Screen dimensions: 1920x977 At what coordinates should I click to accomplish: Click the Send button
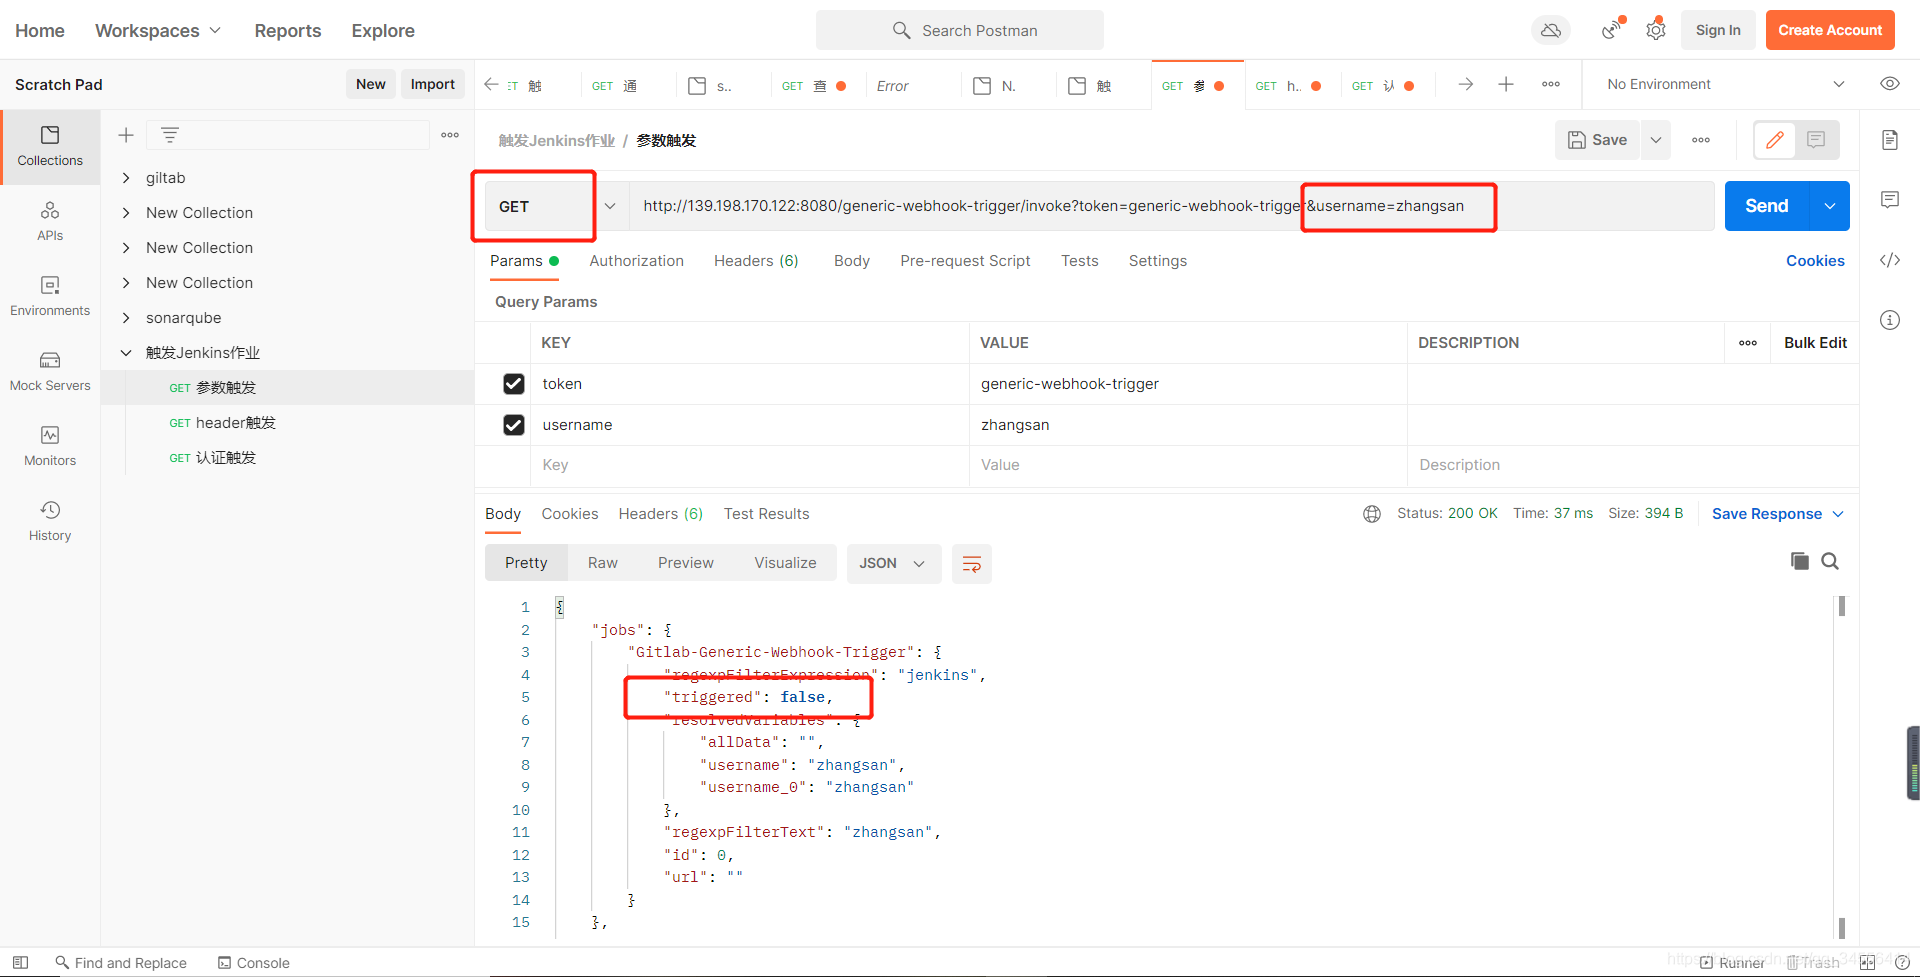coord(1767,206)
